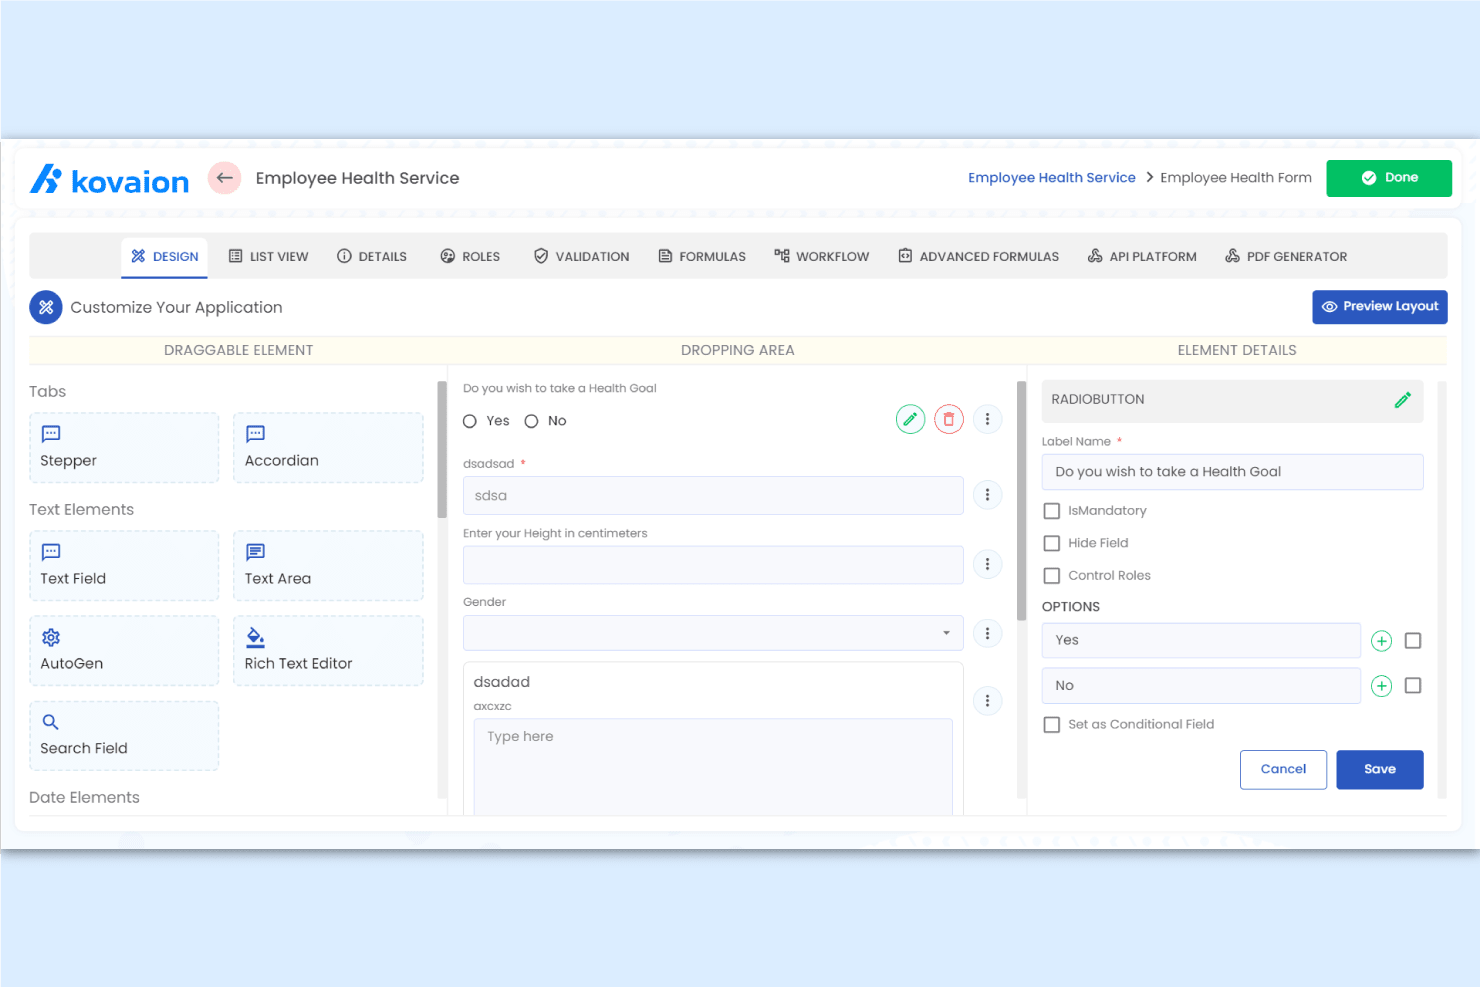Open the edit pencil on Health Goal question
The width and height of the screenshot is (1480, 987).
[910, 419]
